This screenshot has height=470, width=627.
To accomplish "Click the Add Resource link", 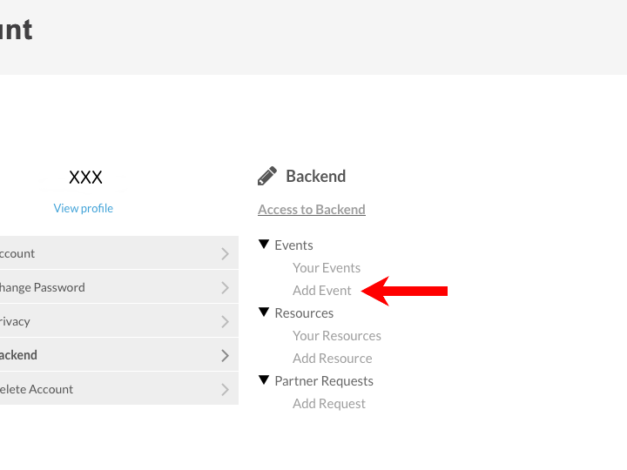I will pyautogui.click(x=332, y=359).
